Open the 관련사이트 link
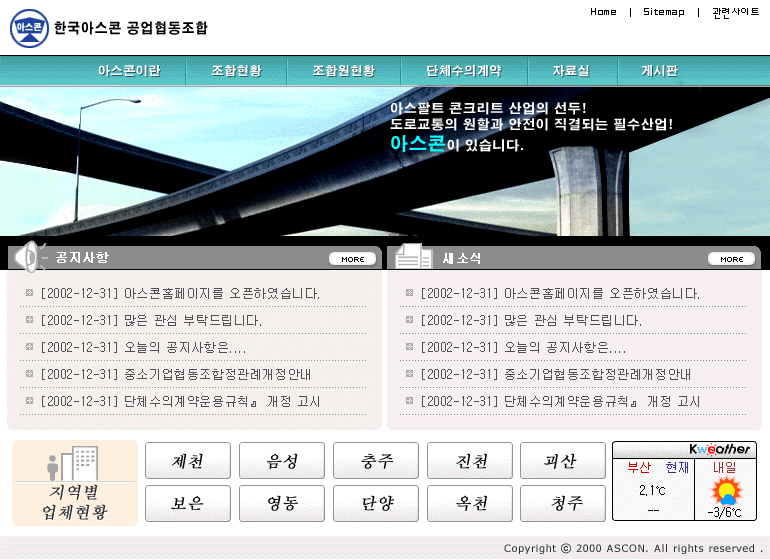 tap(735, 12)
